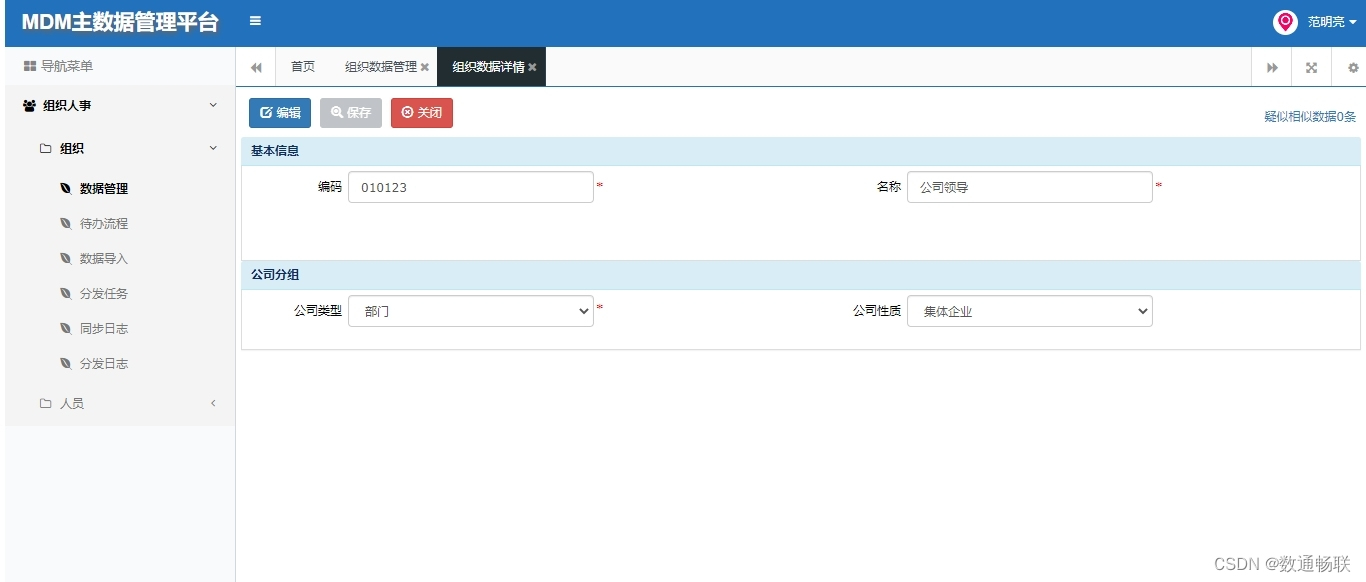The height and width of the screenshot is (582, 1366).
Task: Collapse the 组织 folder chevron
Action: tap(213, 148)
